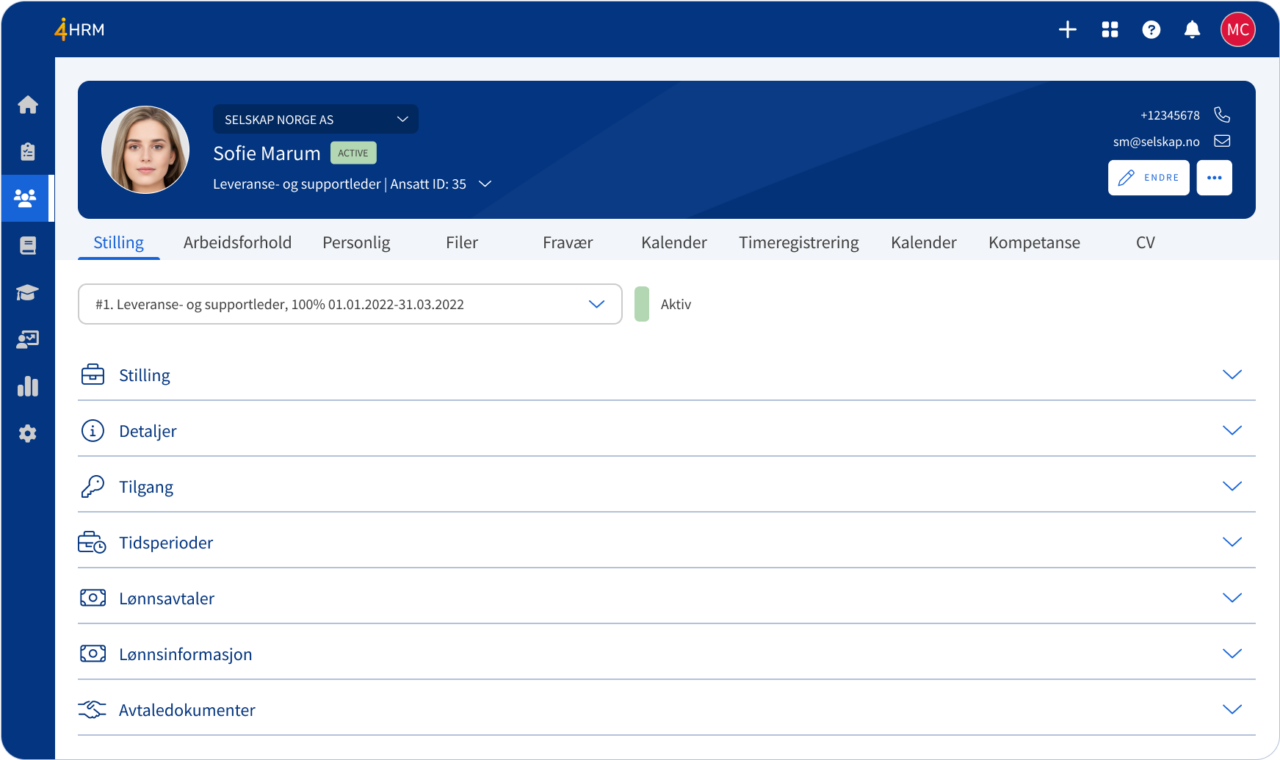The width and height of the screenshot is (1280, 760).
Task: Open the three-dots more options button
Action: 1214,177
